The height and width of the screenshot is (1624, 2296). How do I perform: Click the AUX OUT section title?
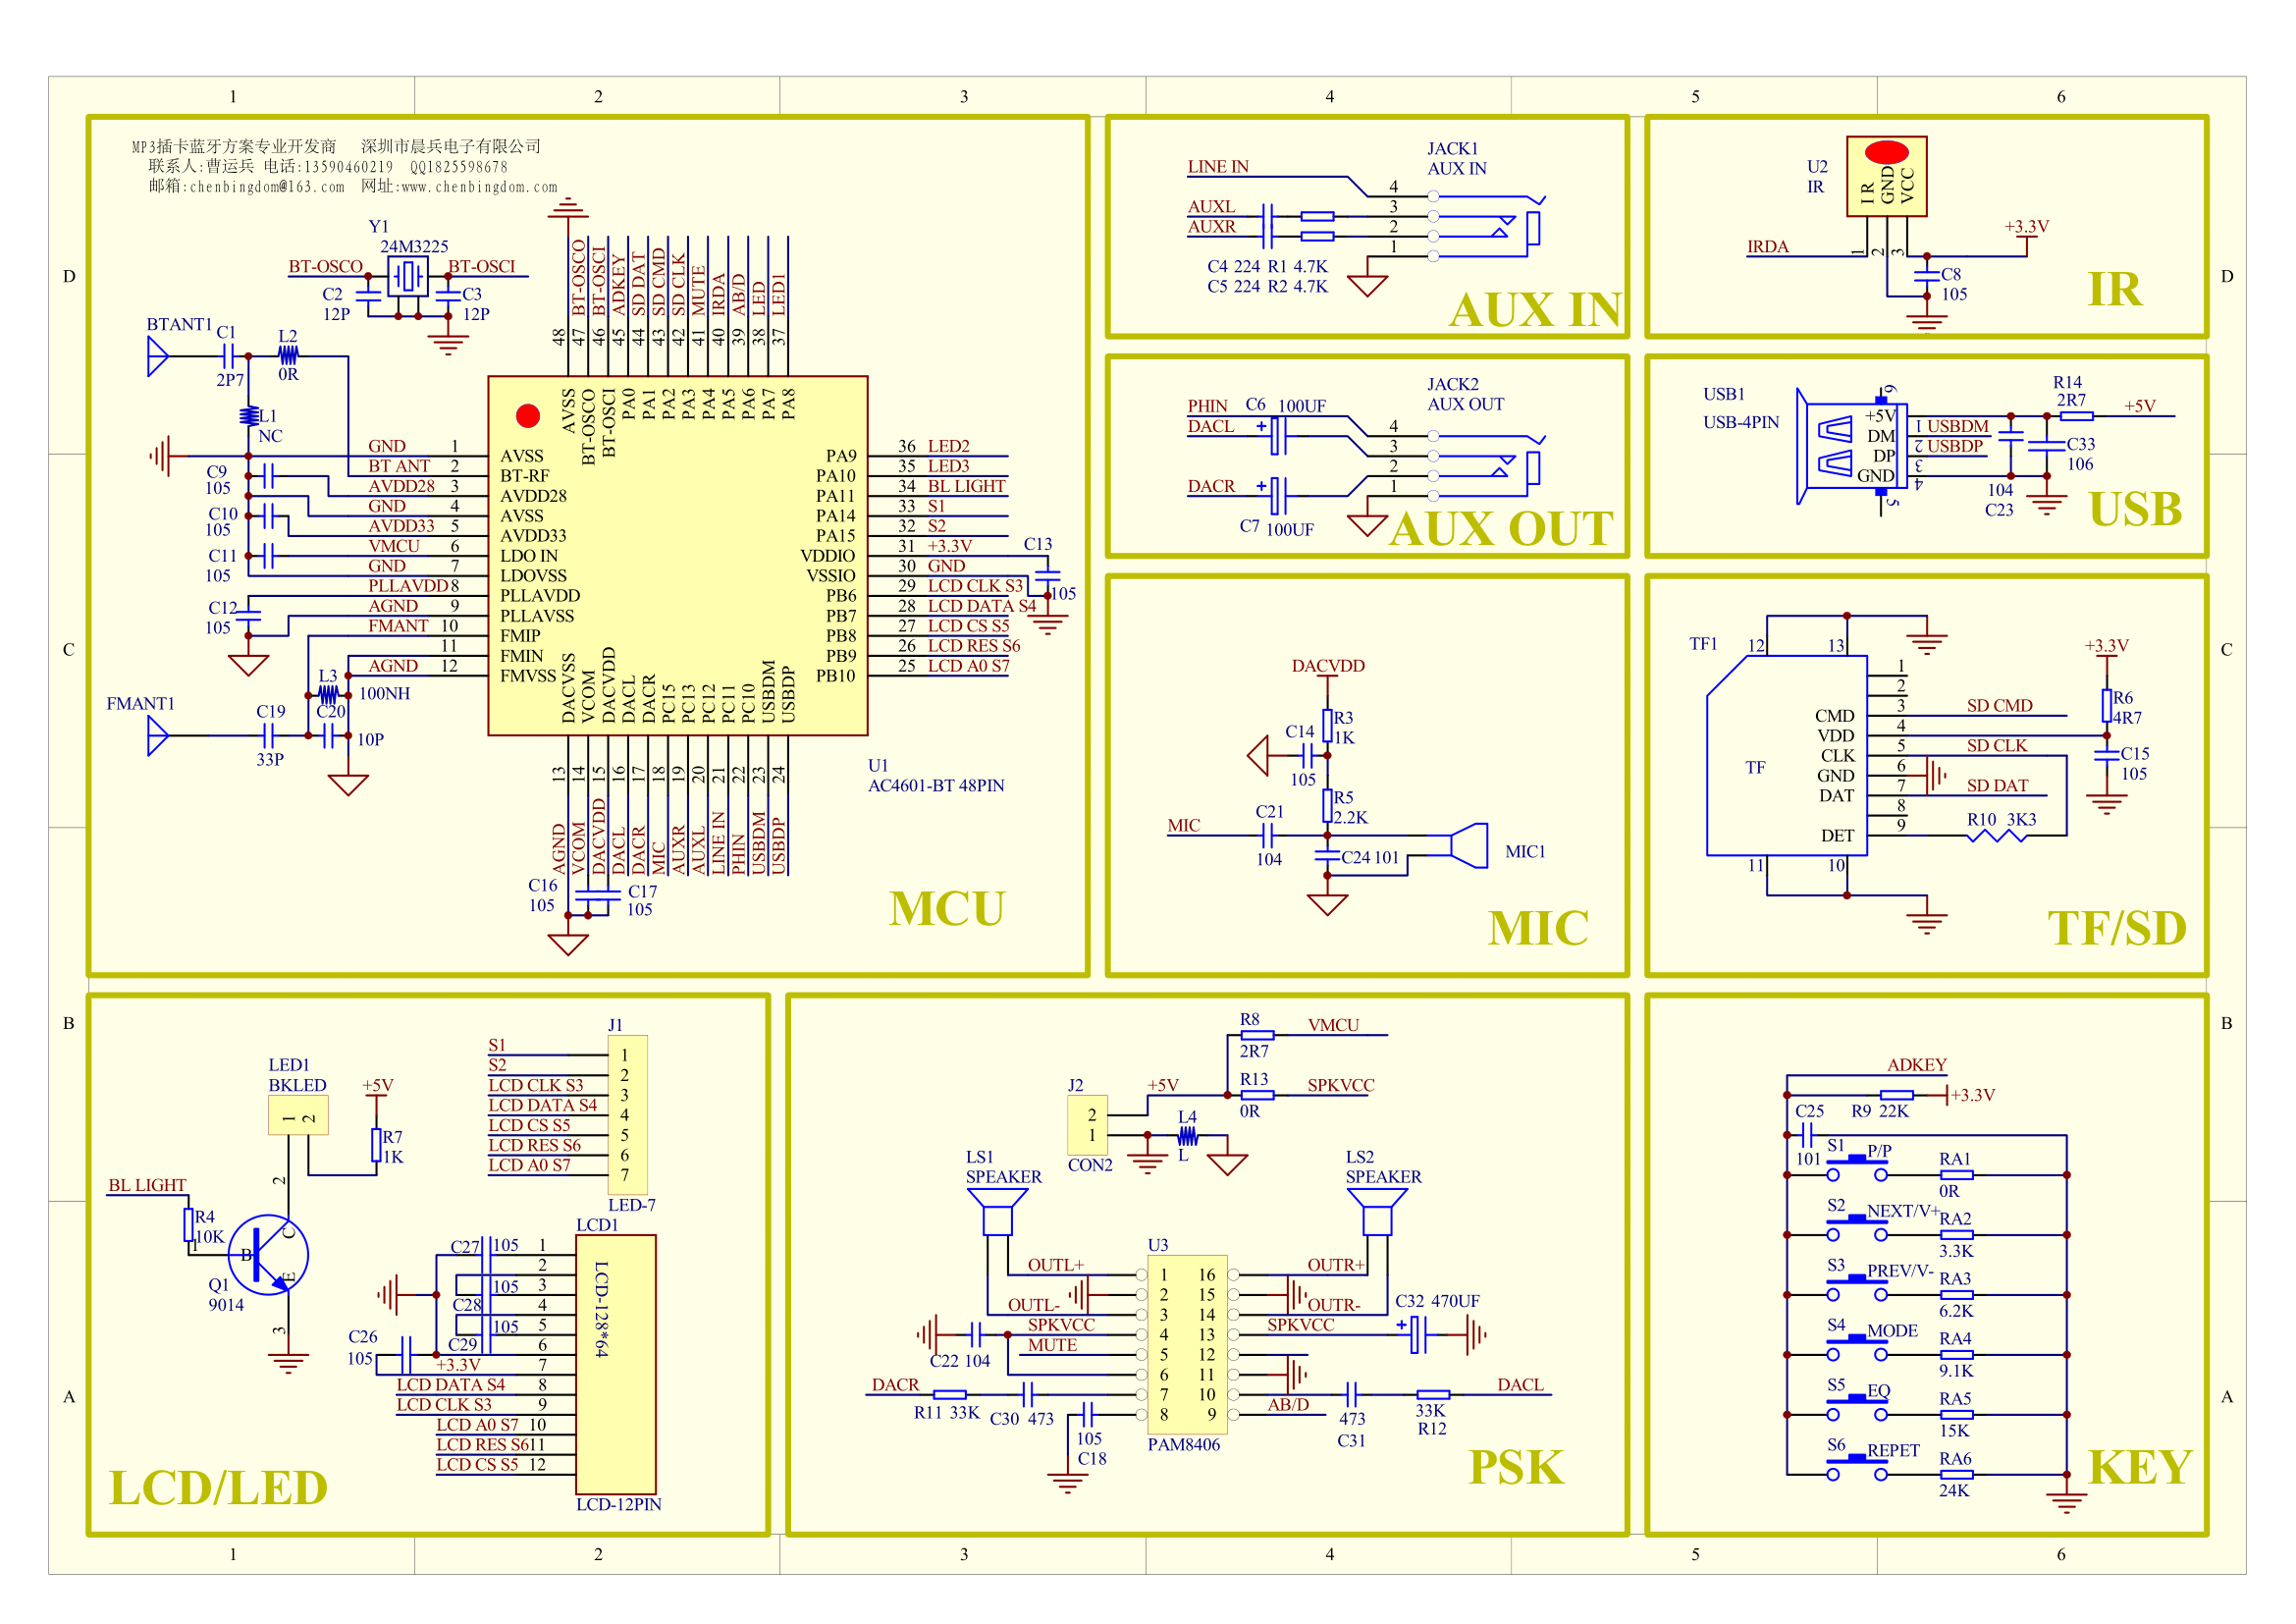click(1501, 529)
